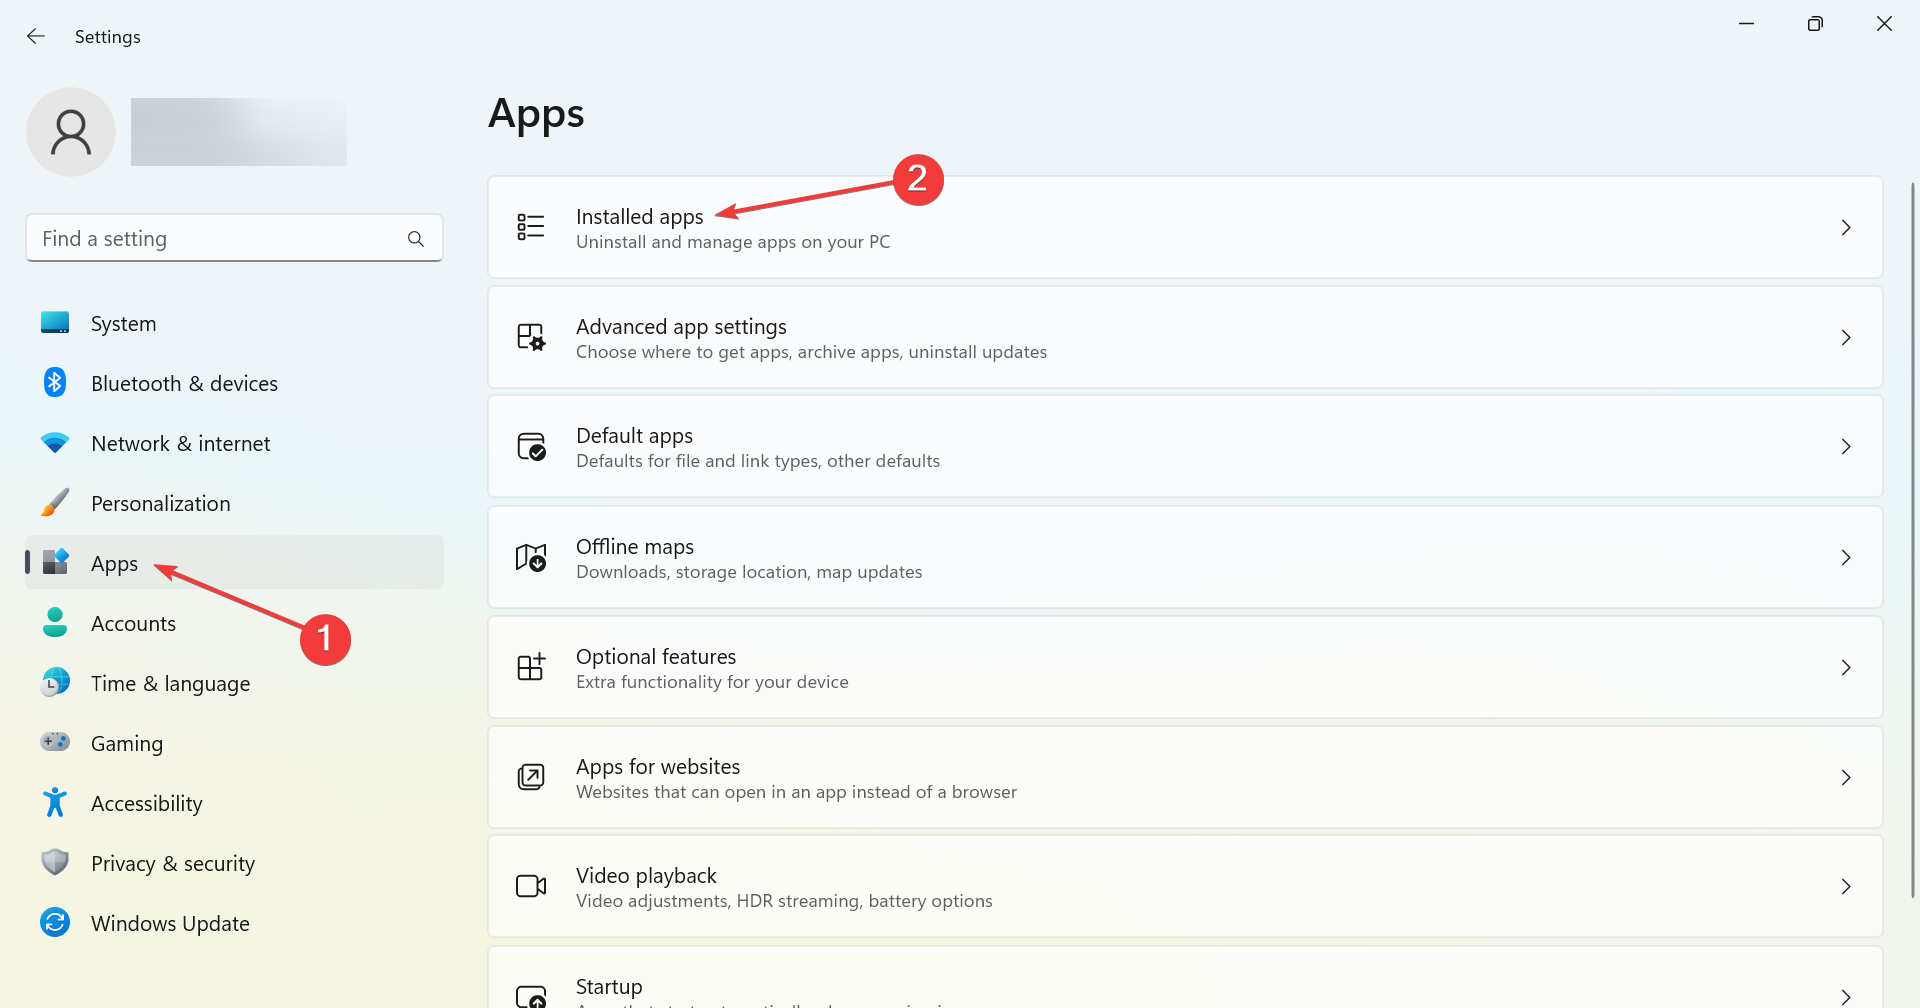Select Bluetooth & devices in sidebar
This screenshot has width=1920, height=1008.
[234, 383]
